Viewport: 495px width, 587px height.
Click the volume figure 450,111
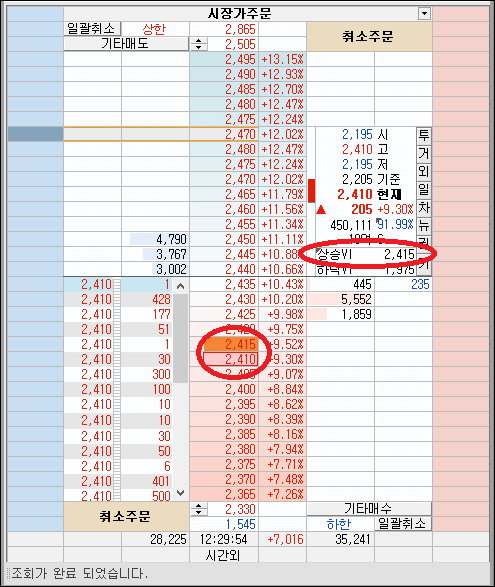point(351,225)
